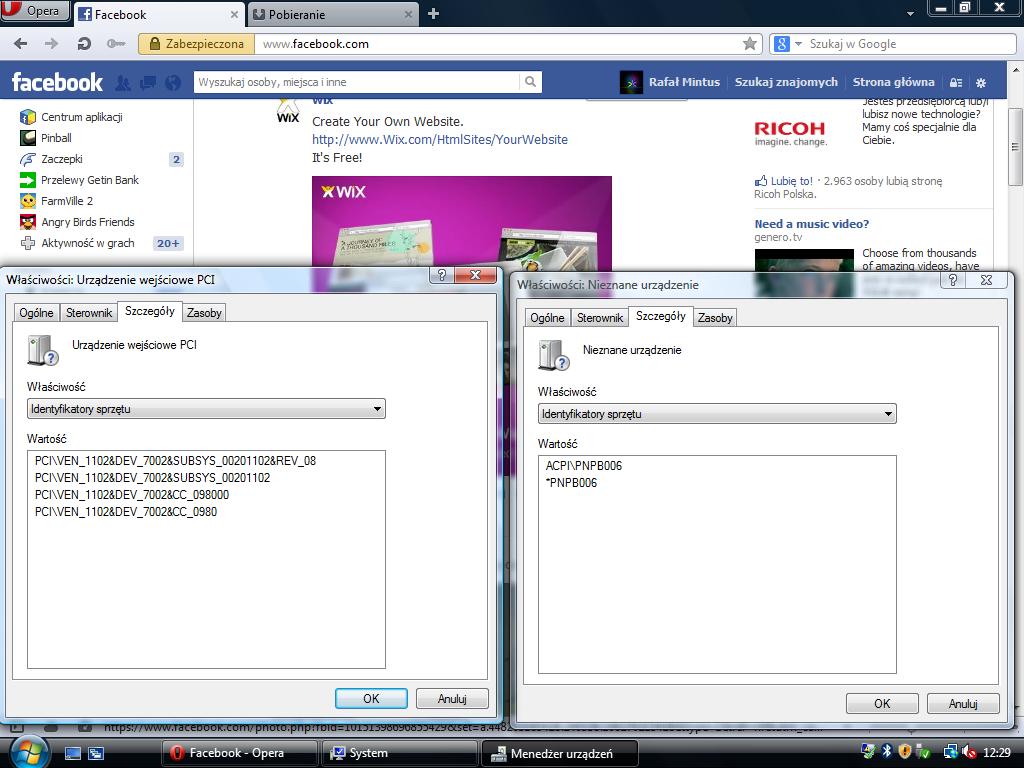Expand the property dropdown in Urządzenie wejściowe PCI dialog
The height and width of the screenshot is (768, 1024).
pos(377,409)
